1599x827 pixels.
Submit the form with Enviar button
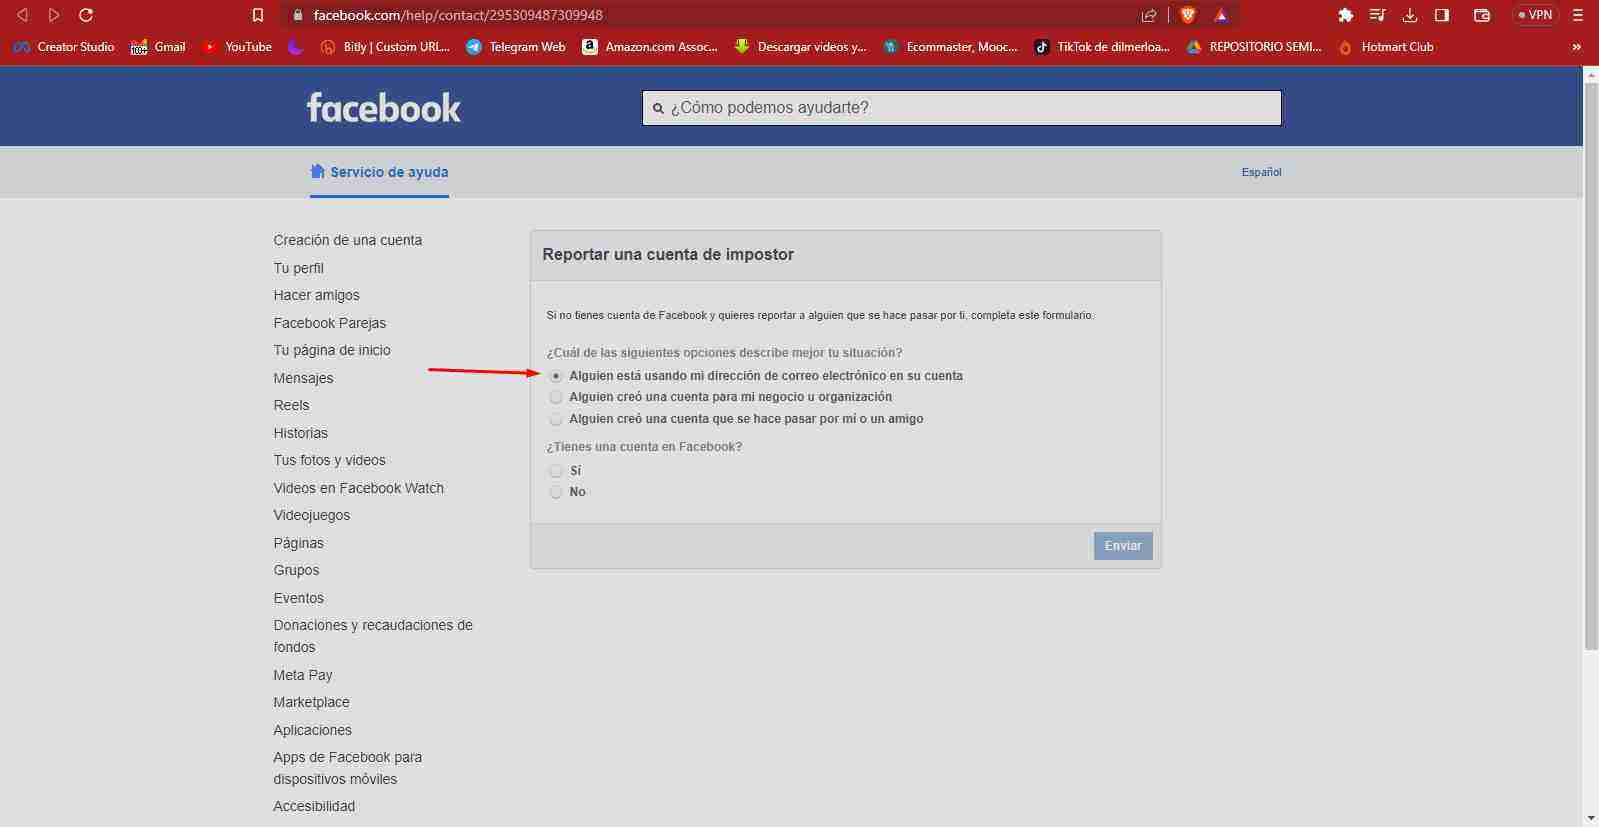[x=1123, y=546]
